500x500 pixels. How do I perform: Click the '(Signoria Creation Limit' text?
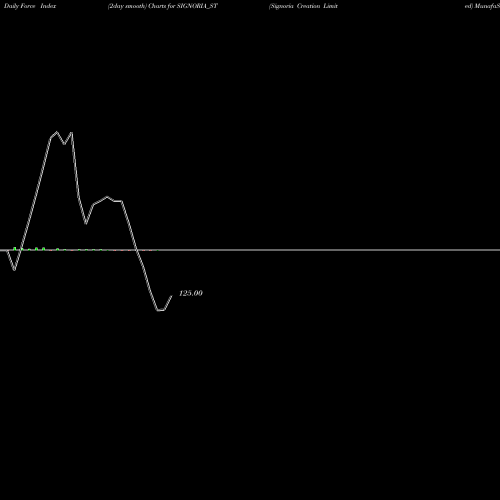click(303, 6)
